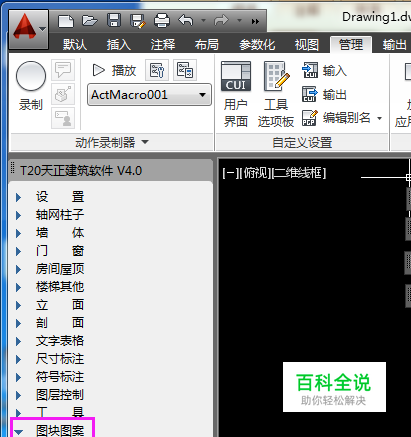Switch to the 插入 ribbon tab
The height and width of the screenshot is (437, 411).
(119, 44)
